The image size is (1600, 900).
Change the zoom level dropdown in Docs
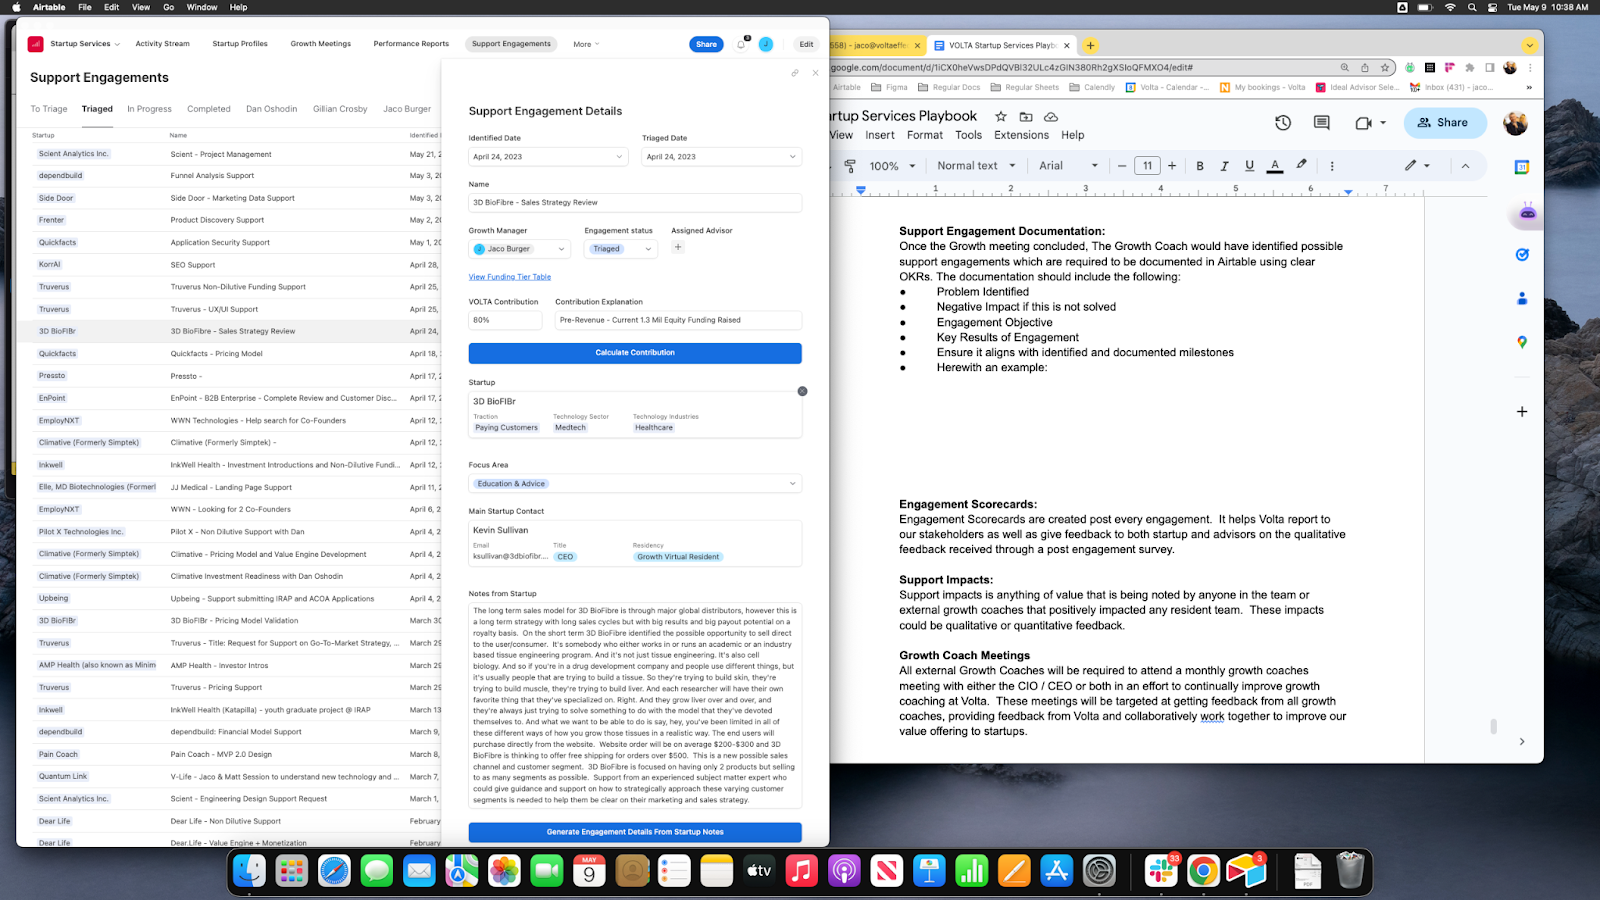(893, 166)
